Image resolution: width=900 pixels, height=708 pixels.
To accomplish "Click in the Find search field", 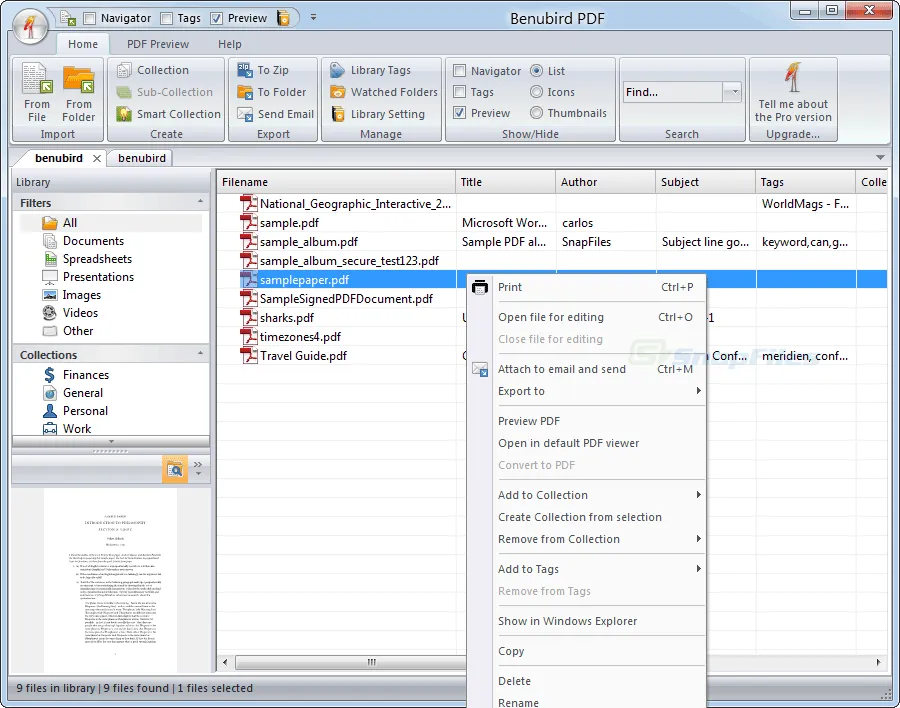I will 673,92.
